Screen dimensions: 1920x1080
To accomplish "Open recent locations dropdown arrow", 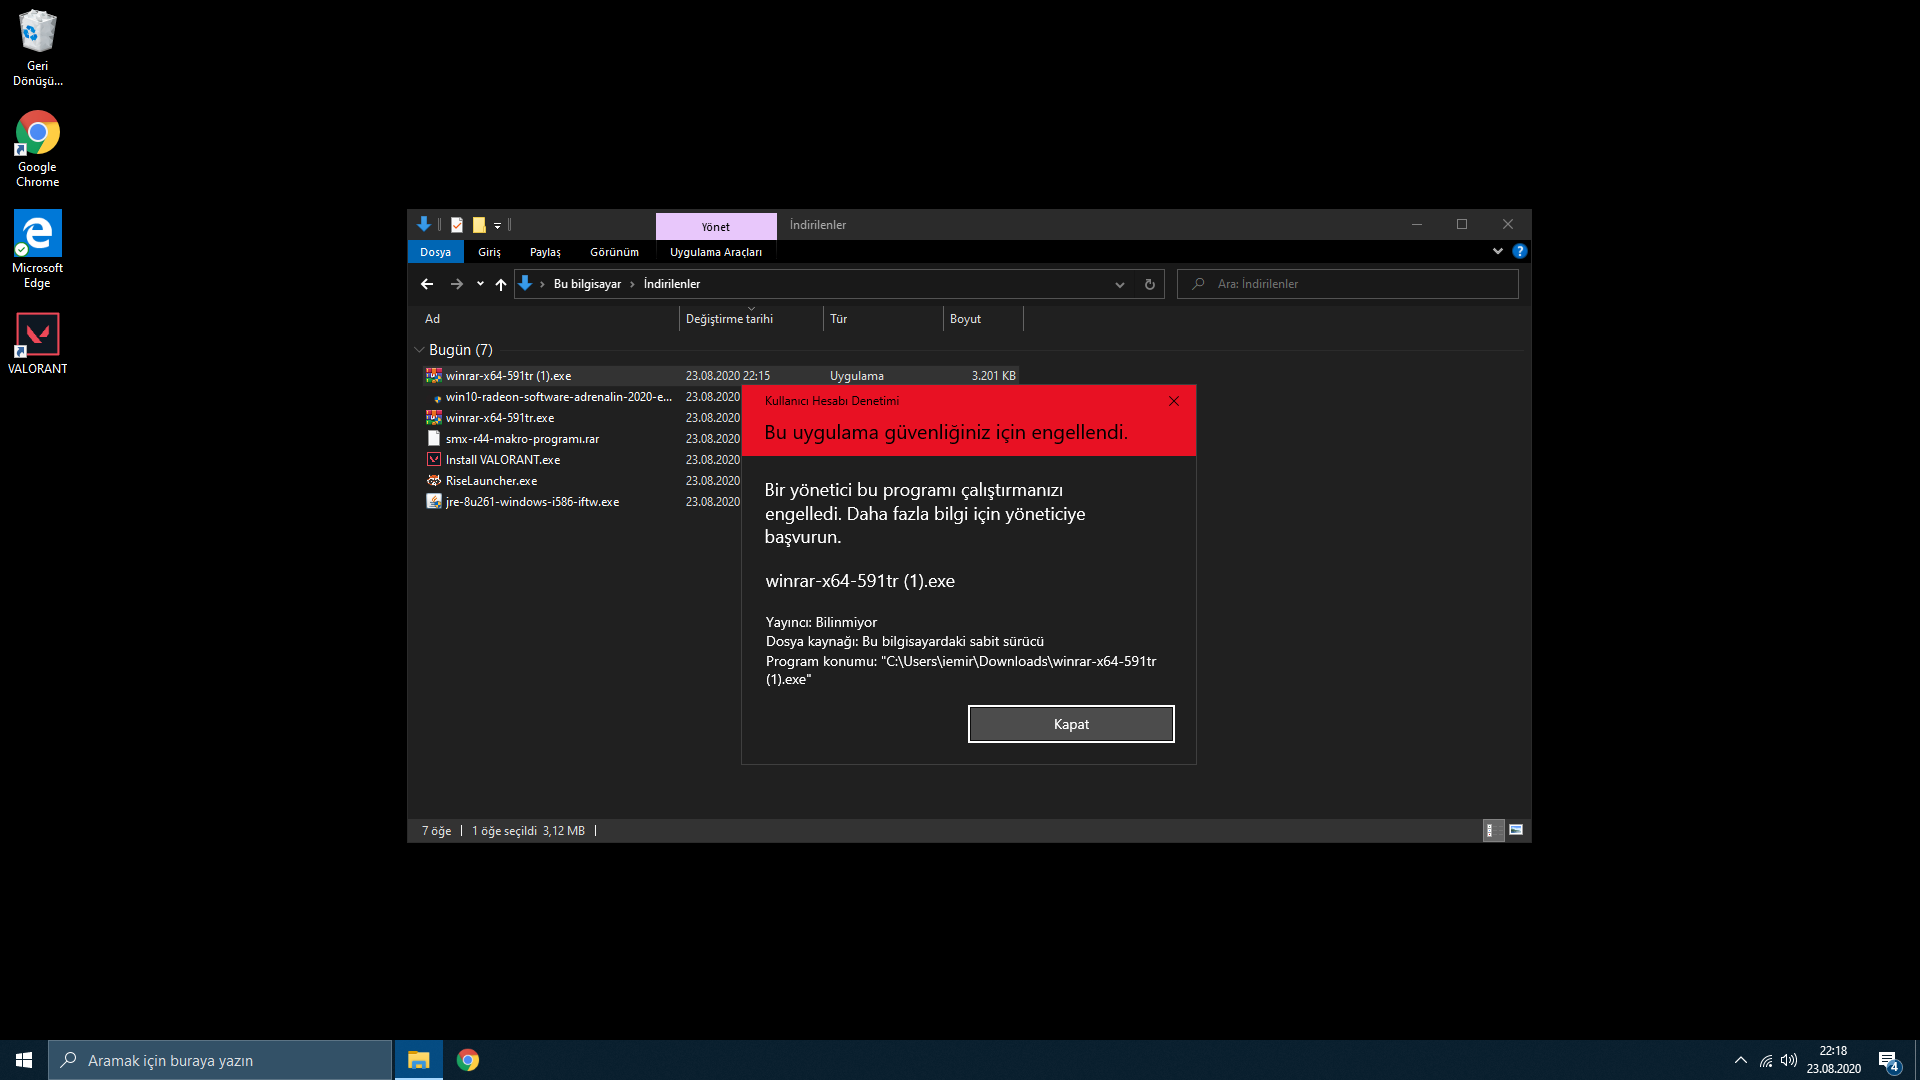I will pos(480,284).
